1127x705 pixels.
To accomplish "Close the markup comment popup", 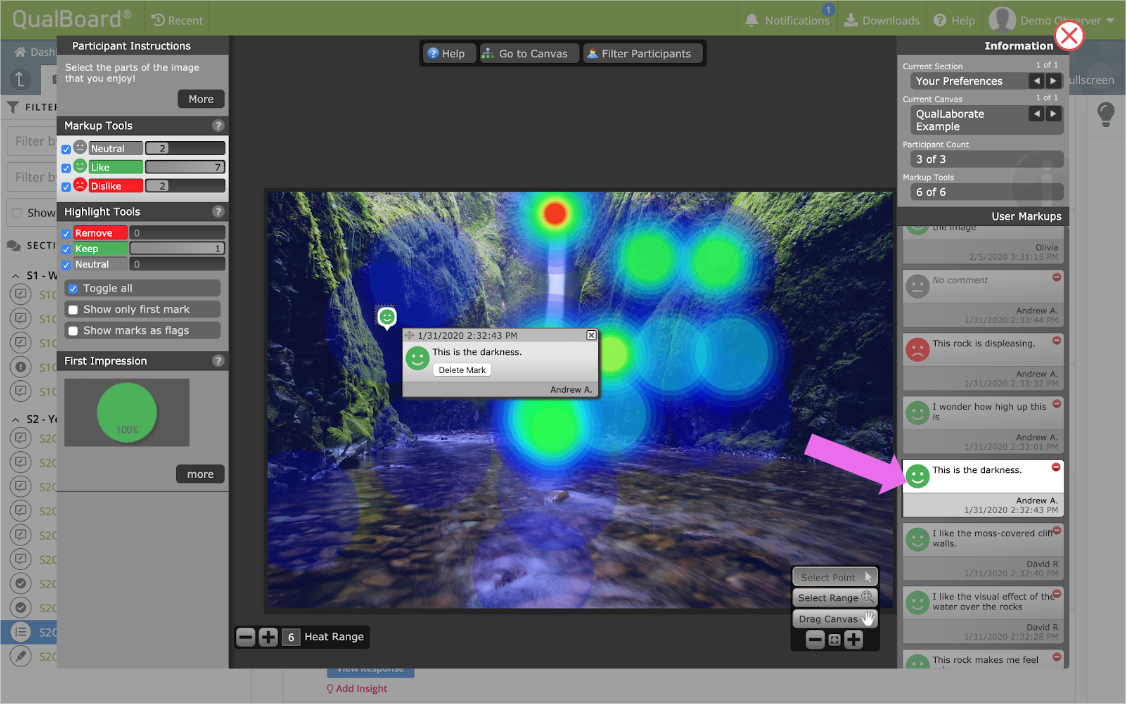I will (591, 336).
